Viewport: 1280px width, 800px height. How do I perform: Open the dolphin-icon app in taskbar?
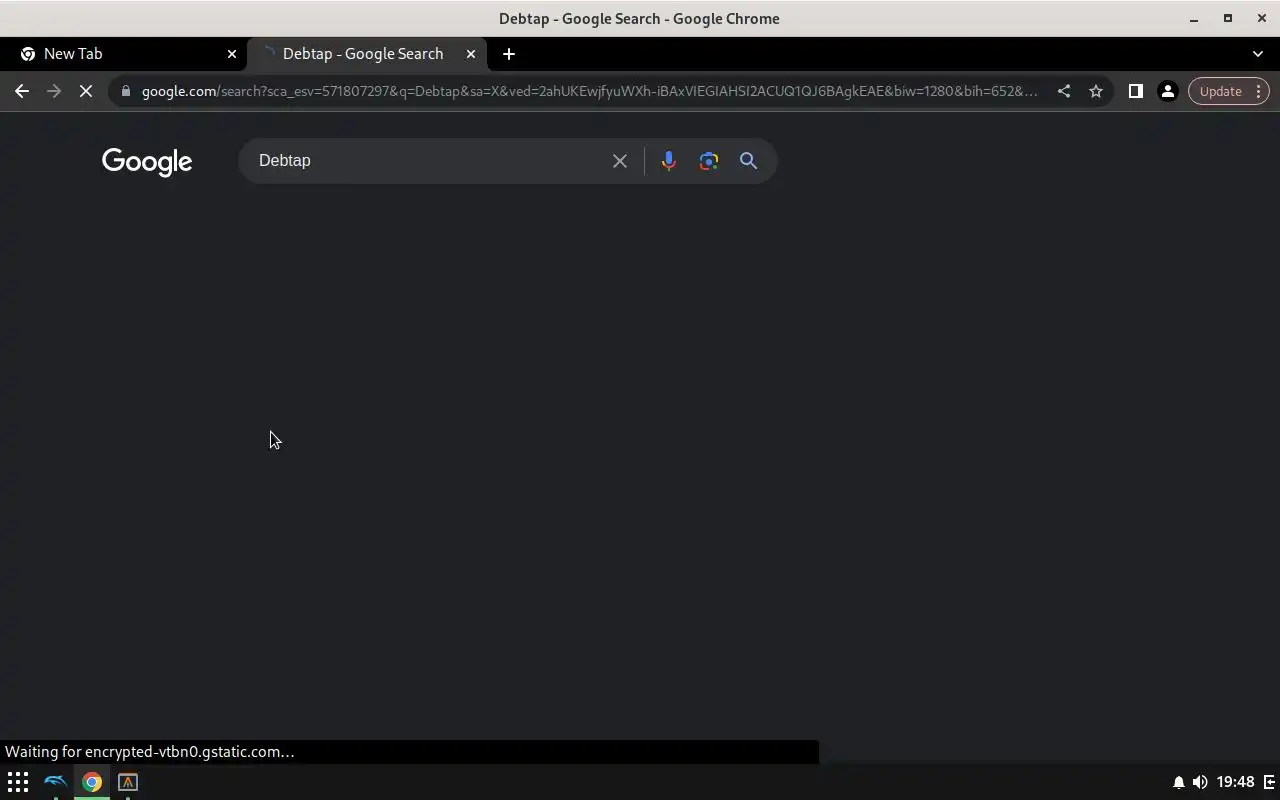(55, 782)
